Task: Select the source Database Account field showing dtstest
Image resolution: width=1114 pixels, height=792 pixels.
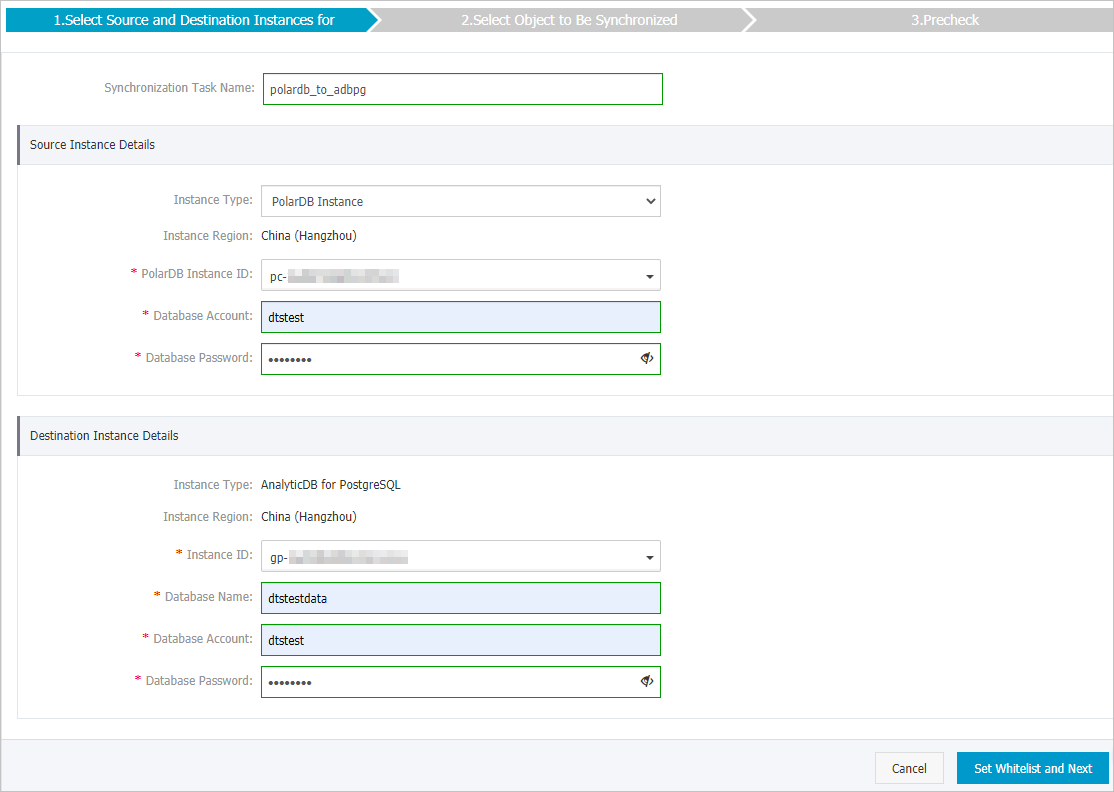Action: coord(461,316)
